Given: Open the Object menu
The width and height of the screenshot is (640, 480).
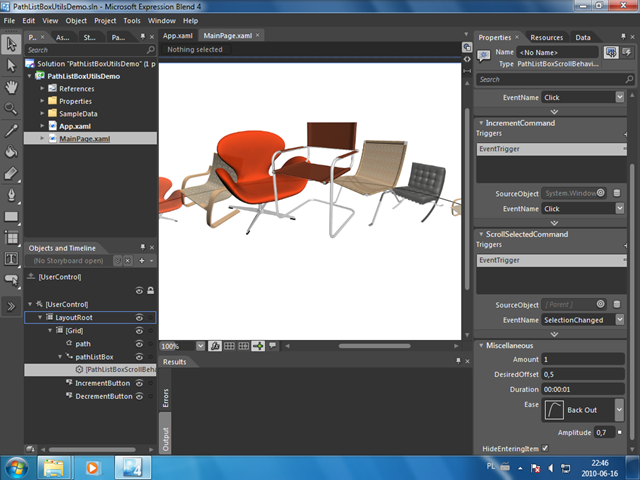Looking at the screenshot, I should pos(76,20).
